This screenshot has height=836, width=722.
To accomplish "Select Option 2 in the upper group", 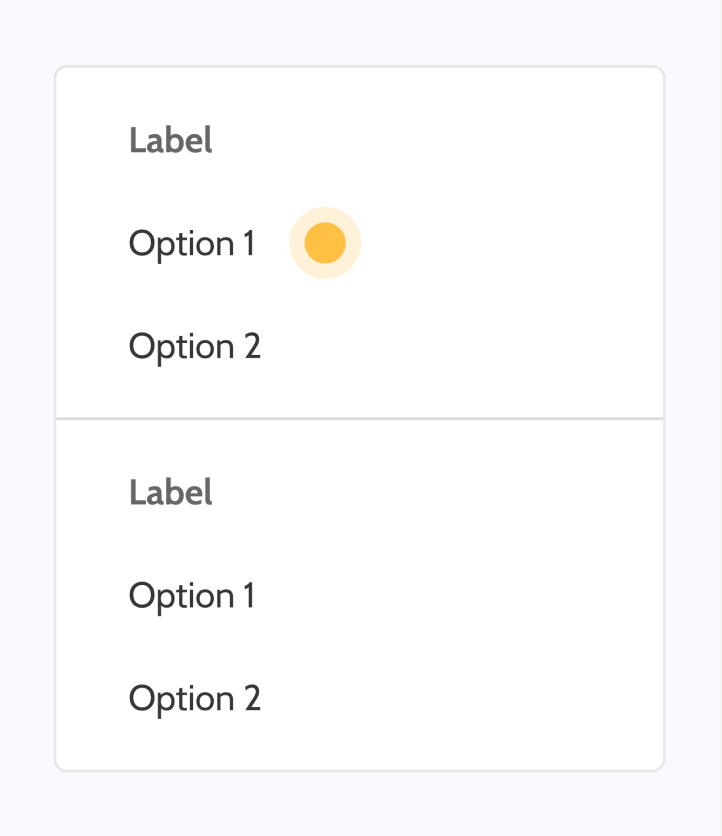I will (x=195, y=347).
